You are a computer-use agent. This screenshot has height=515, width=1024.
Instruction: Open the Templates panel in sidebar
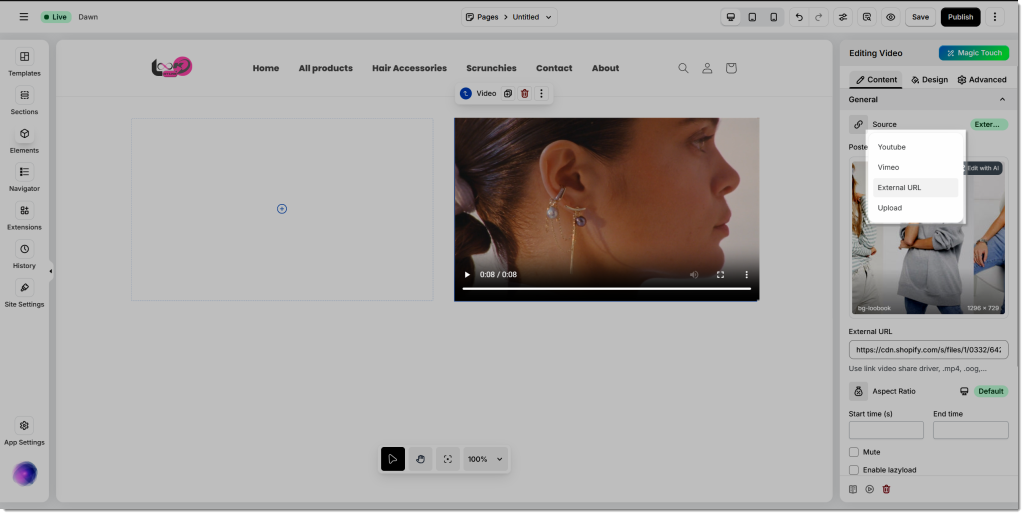(24, 62)
